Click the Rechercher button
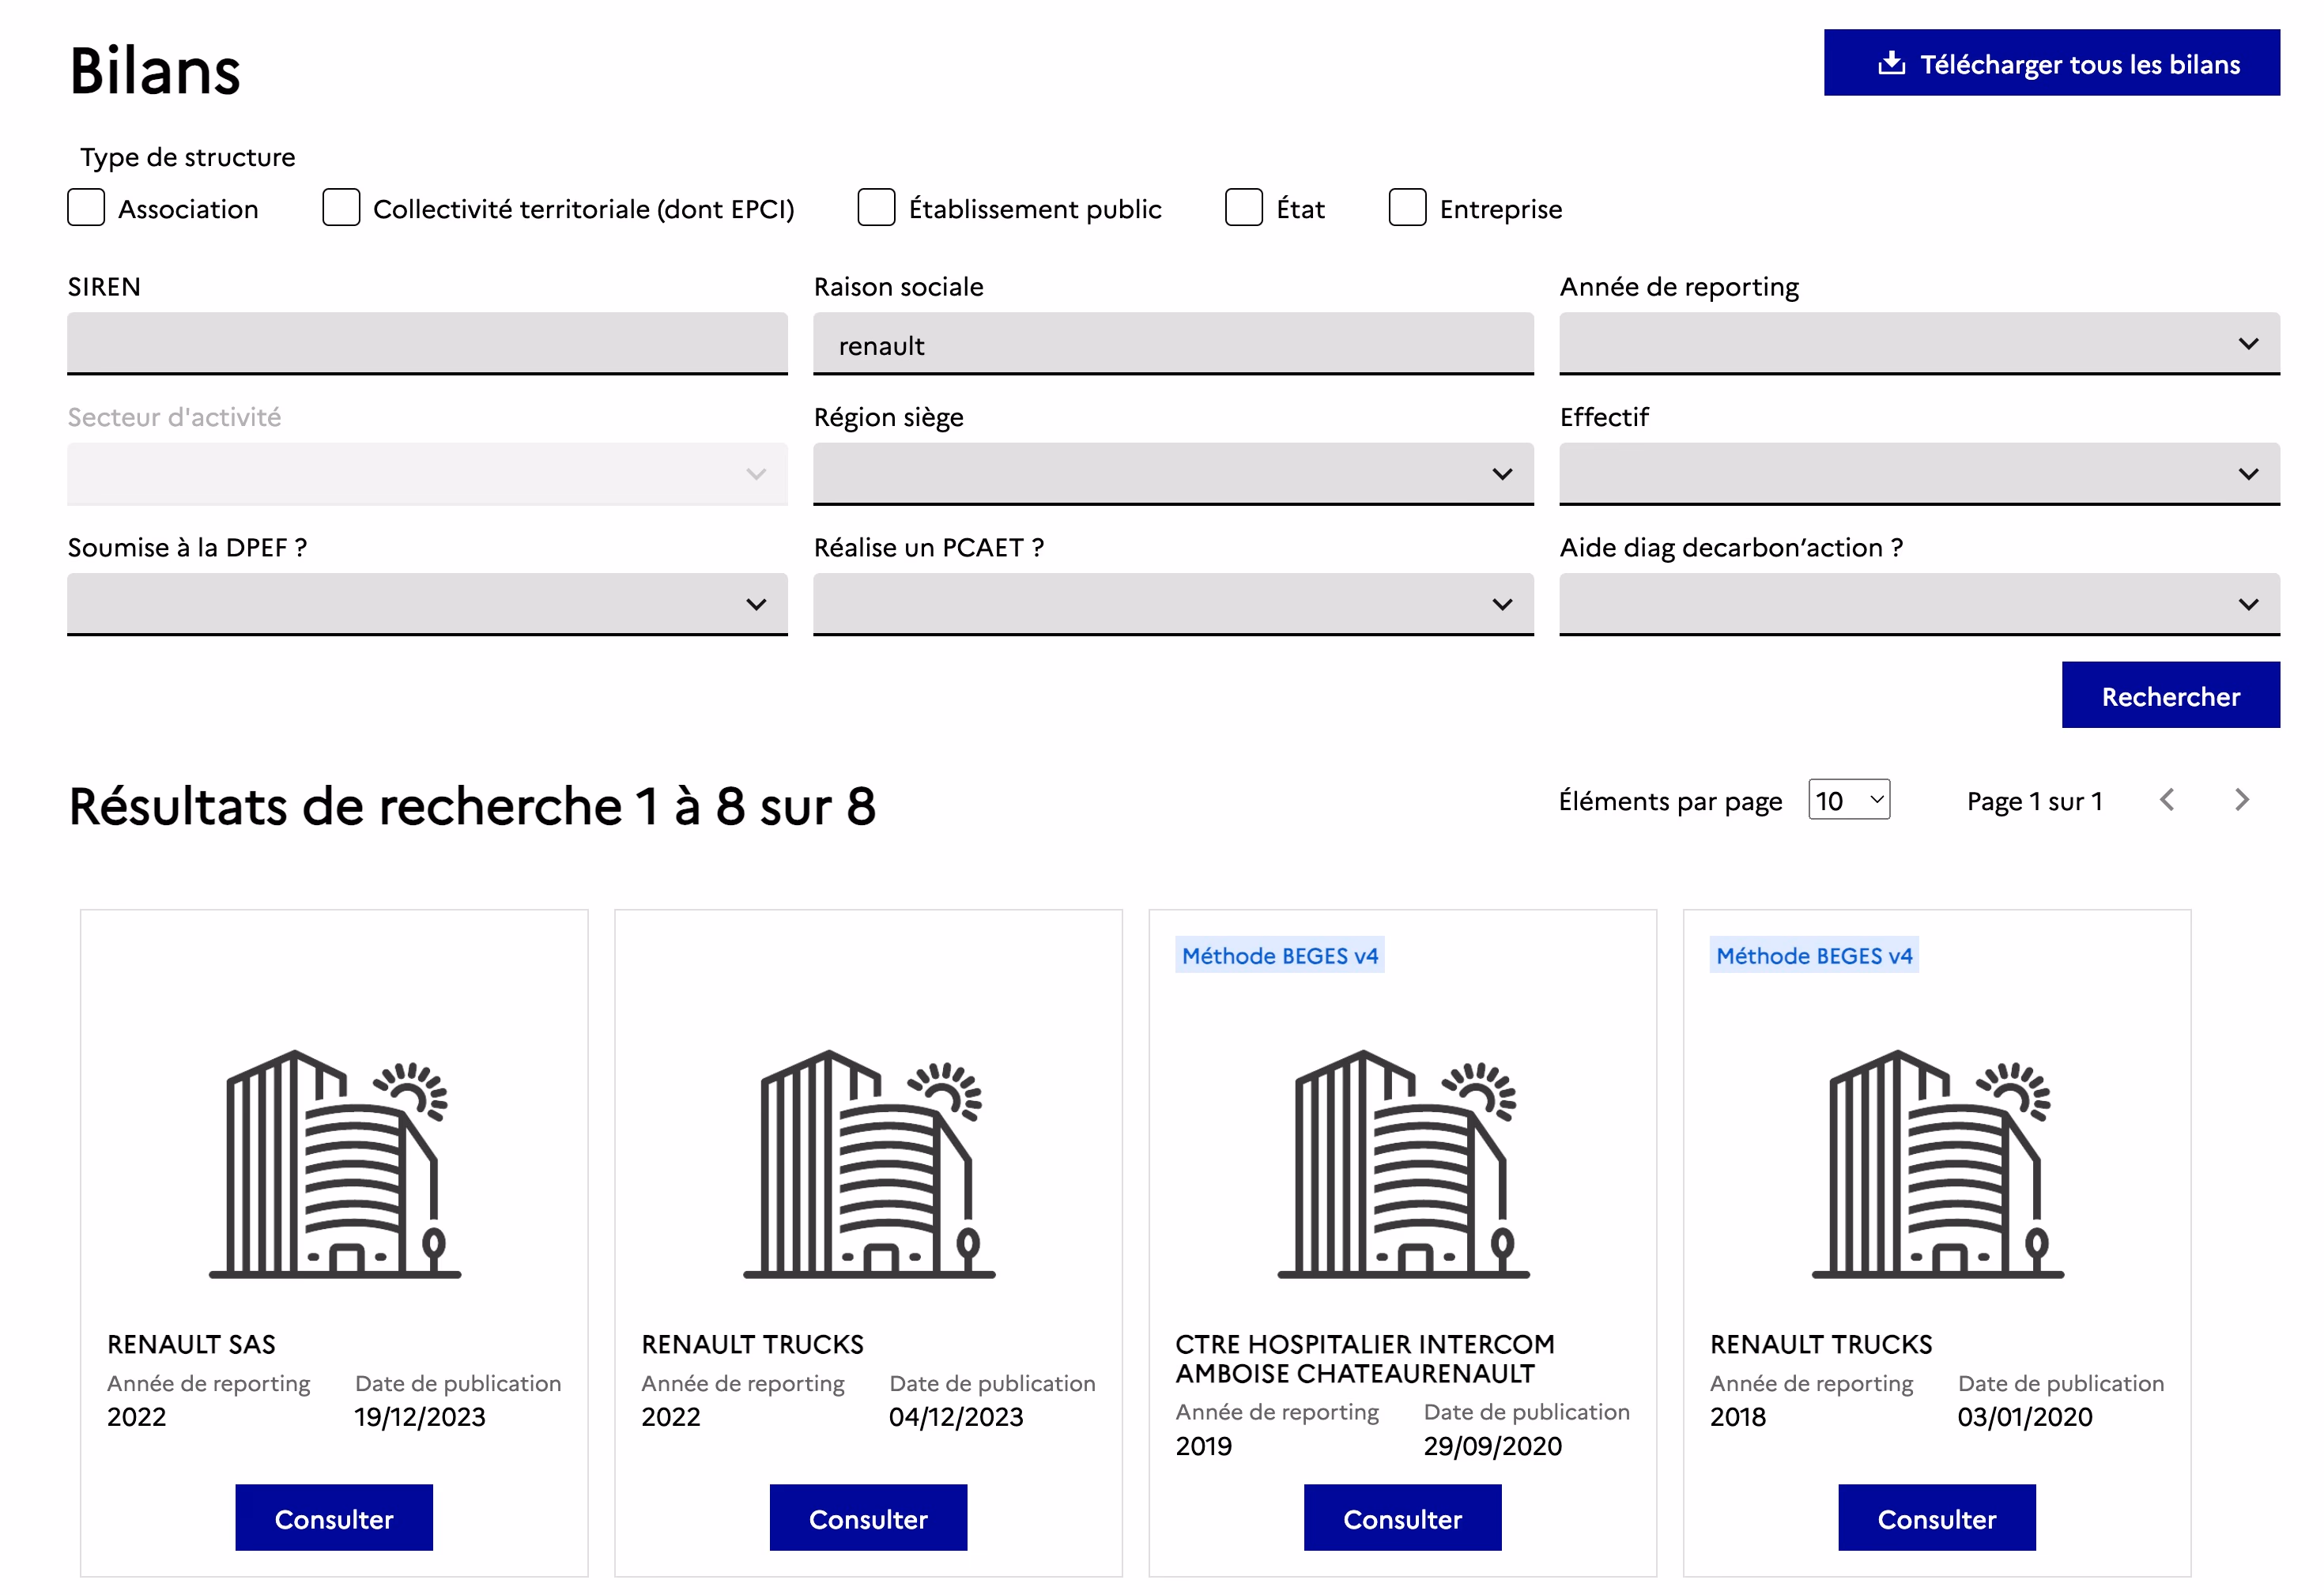The image size is (2324, 1595). pos(2170,695)
